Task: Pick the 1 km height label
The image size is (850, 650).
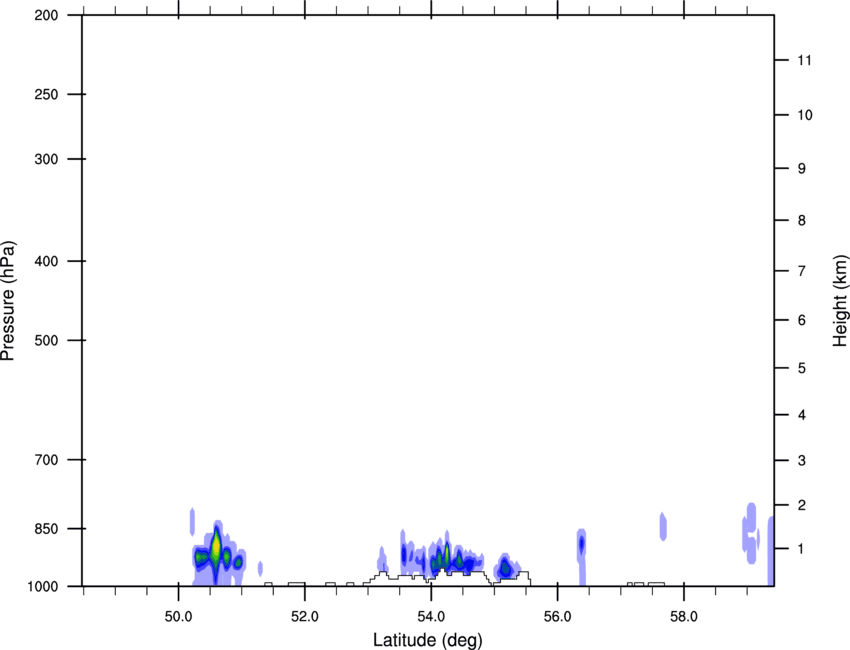Action: [802, 549]
